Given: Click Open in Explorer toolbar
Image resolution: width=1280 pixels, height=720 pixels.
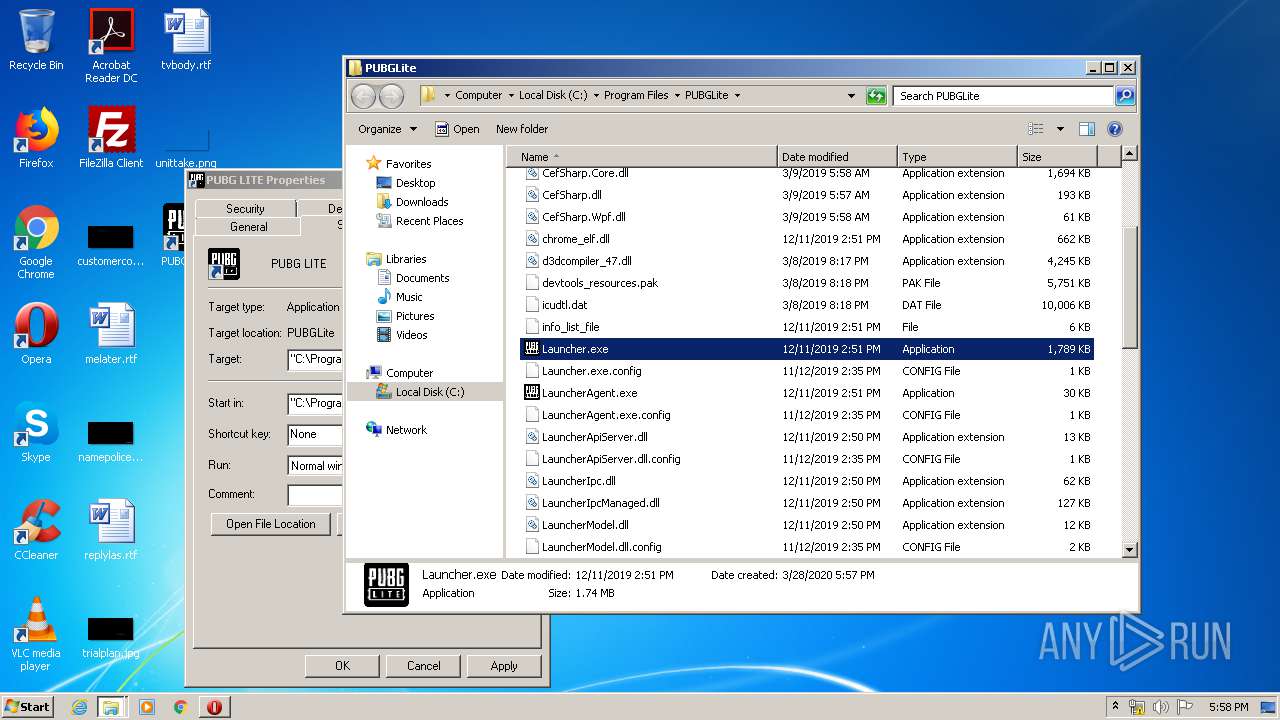Looking at the screenshot, I should tap(457, 129).
